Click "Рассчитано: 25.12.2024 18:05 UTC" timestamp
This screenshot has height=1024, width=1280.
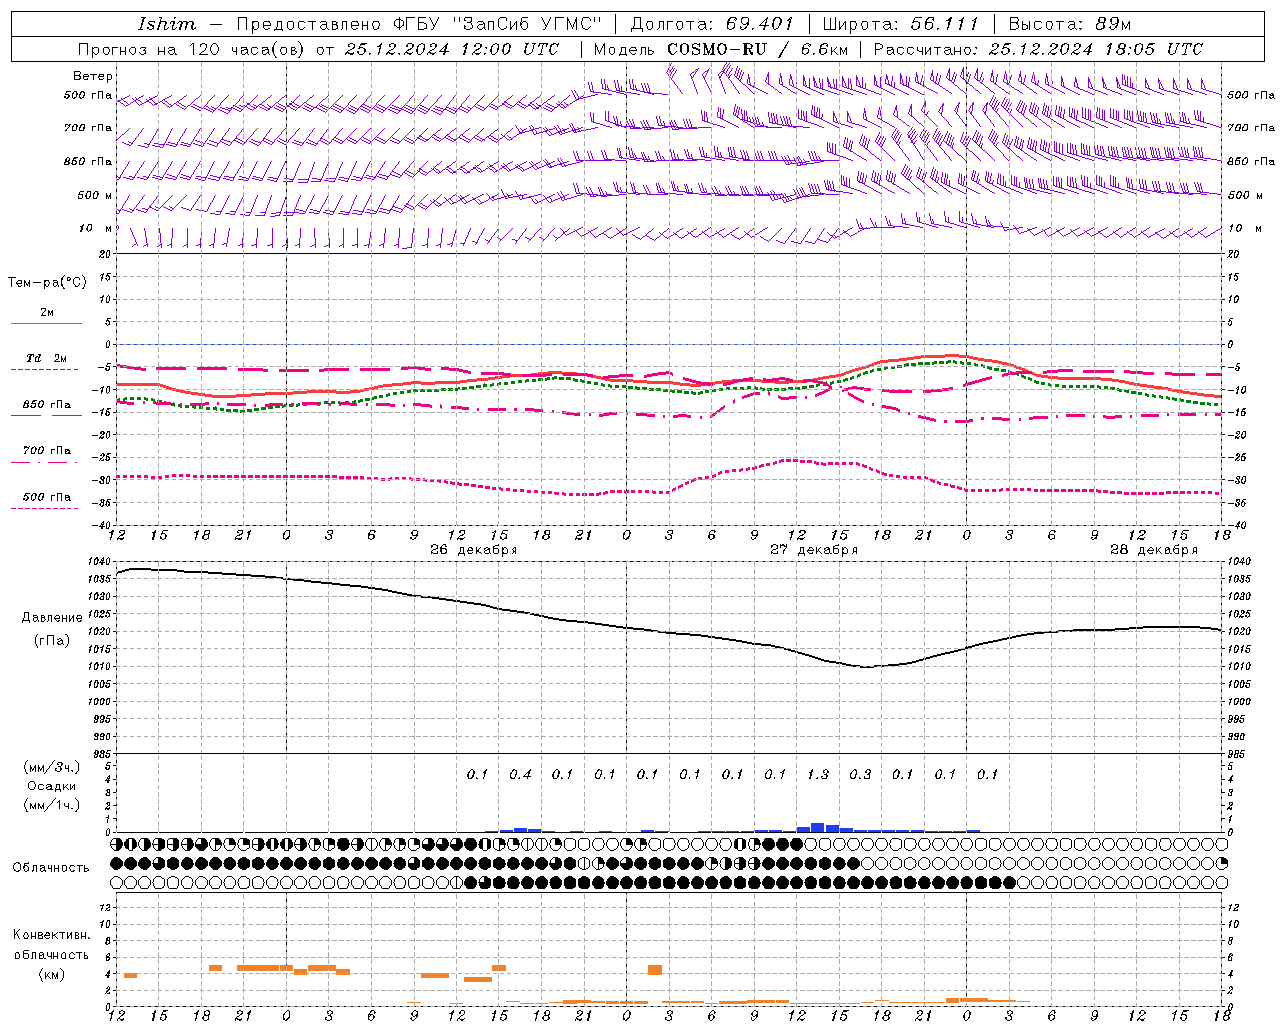(x=1039, y=49)
